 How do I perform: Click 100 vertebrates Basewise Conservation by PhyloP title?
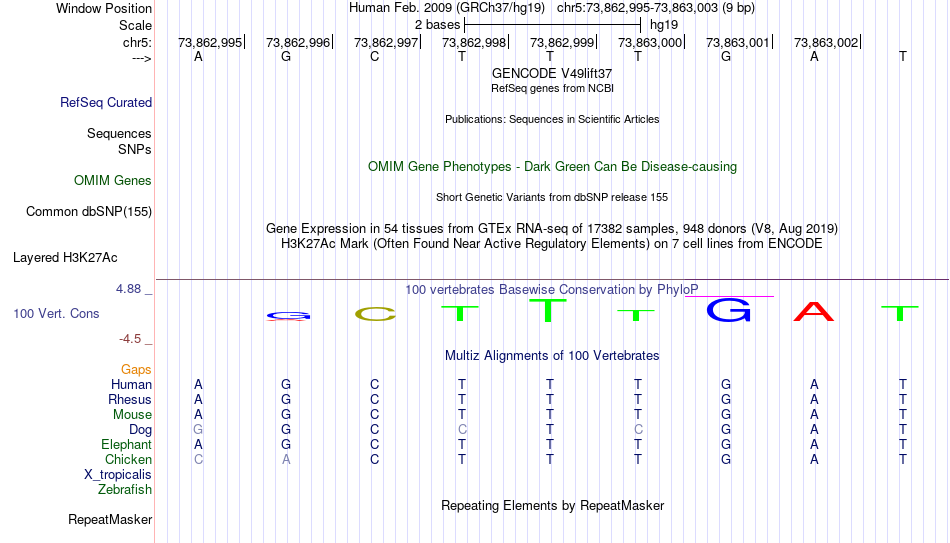pyautogui.click(x=552, y=290)
